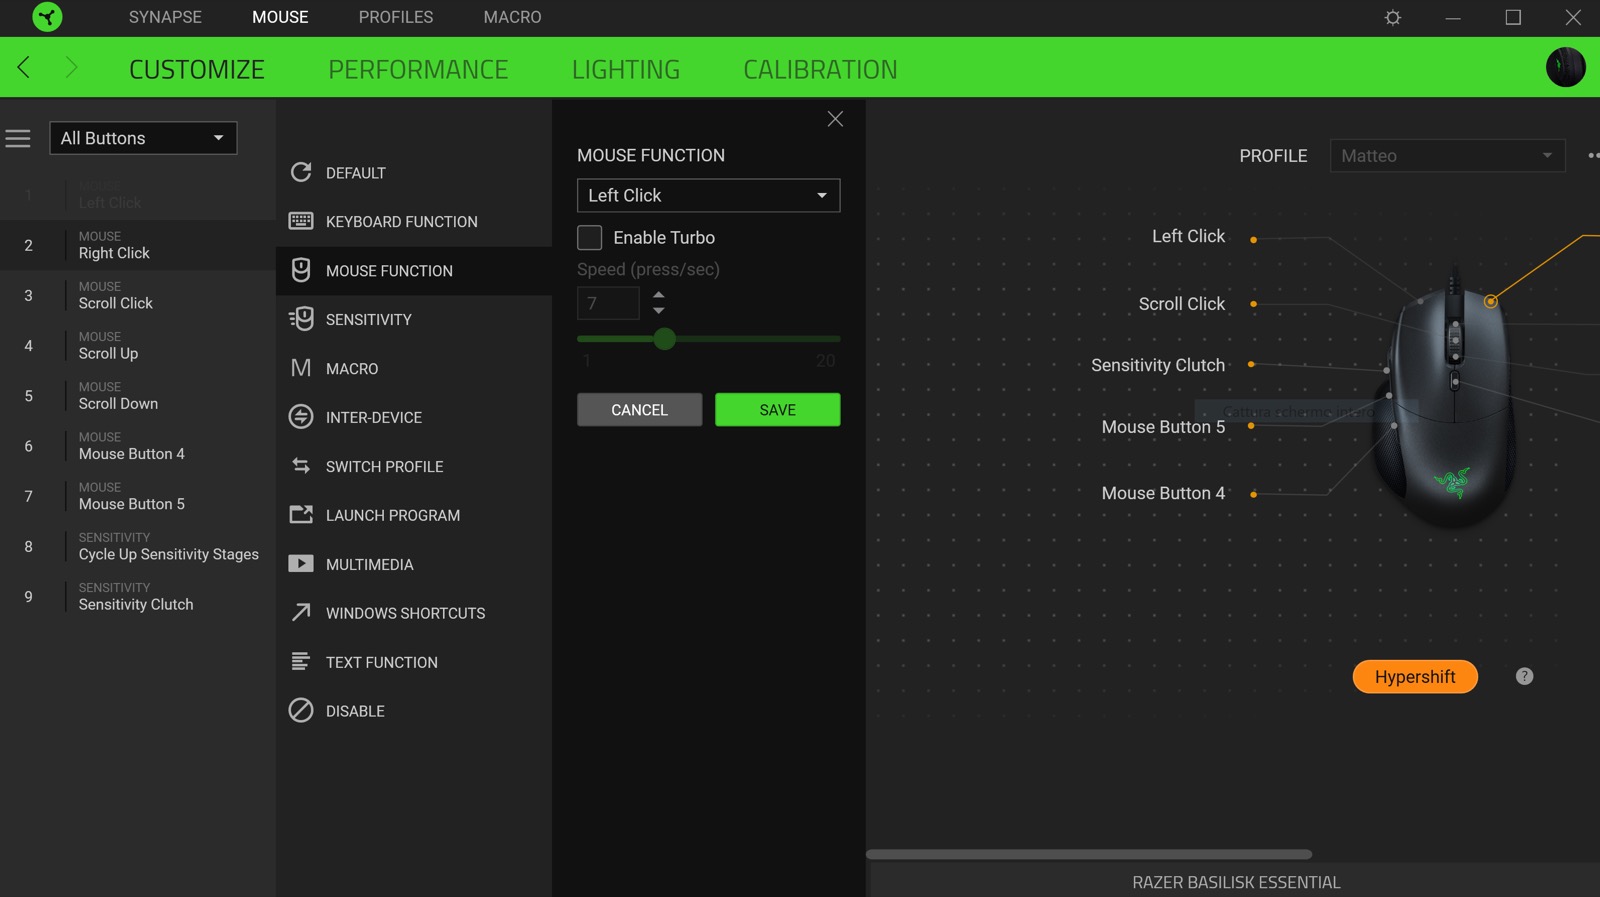Image resolution: width=1600 pixels, height=897 pixels.
Task: Close the Mouse Function panel
Action: click(x=835, y=119)
